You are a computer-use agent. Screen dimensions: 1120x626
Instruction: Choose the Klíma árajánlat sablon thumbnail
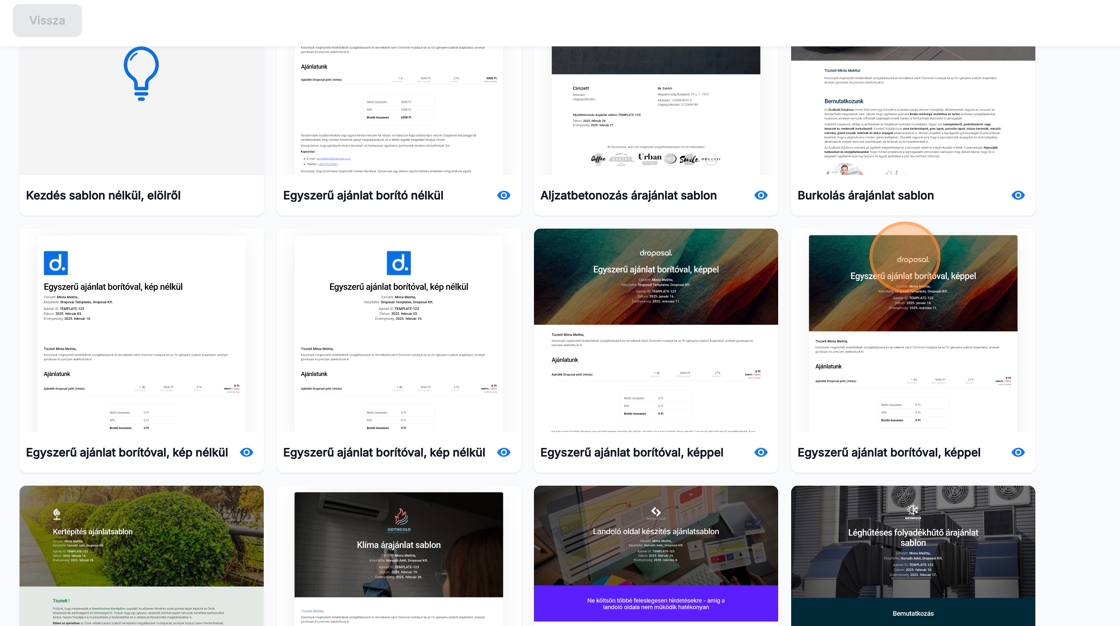point(399,555)
